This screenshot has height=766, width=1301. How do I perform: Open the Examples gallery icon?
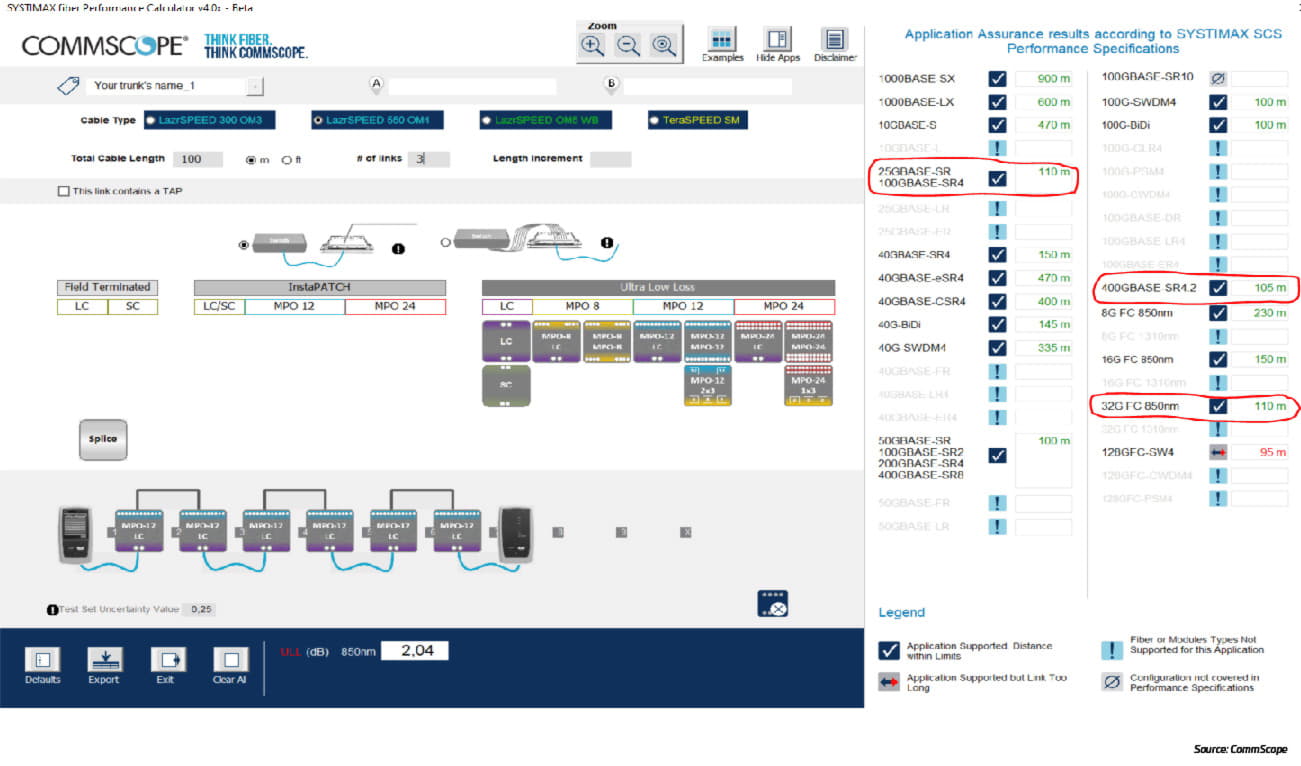(x=722, y=39)
